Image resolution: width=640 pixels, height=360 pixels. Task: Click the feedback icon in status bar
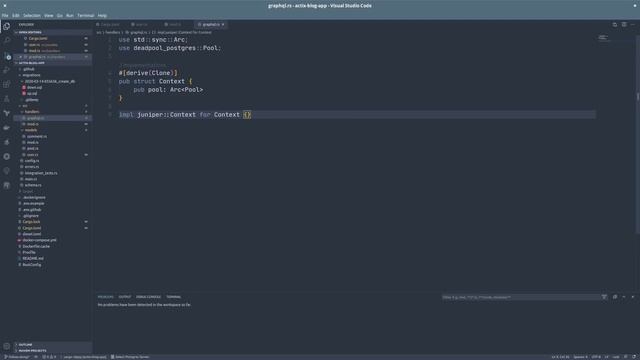pos(626,357)
